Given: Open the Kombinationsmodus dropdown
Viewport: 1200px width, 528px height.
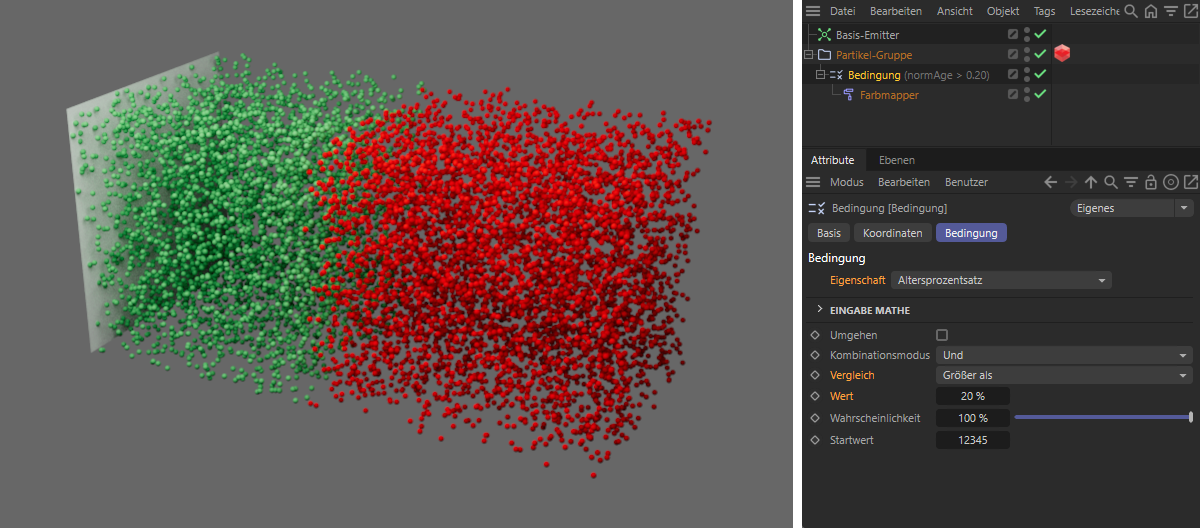Looking at the screenshot, I should (1064, 355).
